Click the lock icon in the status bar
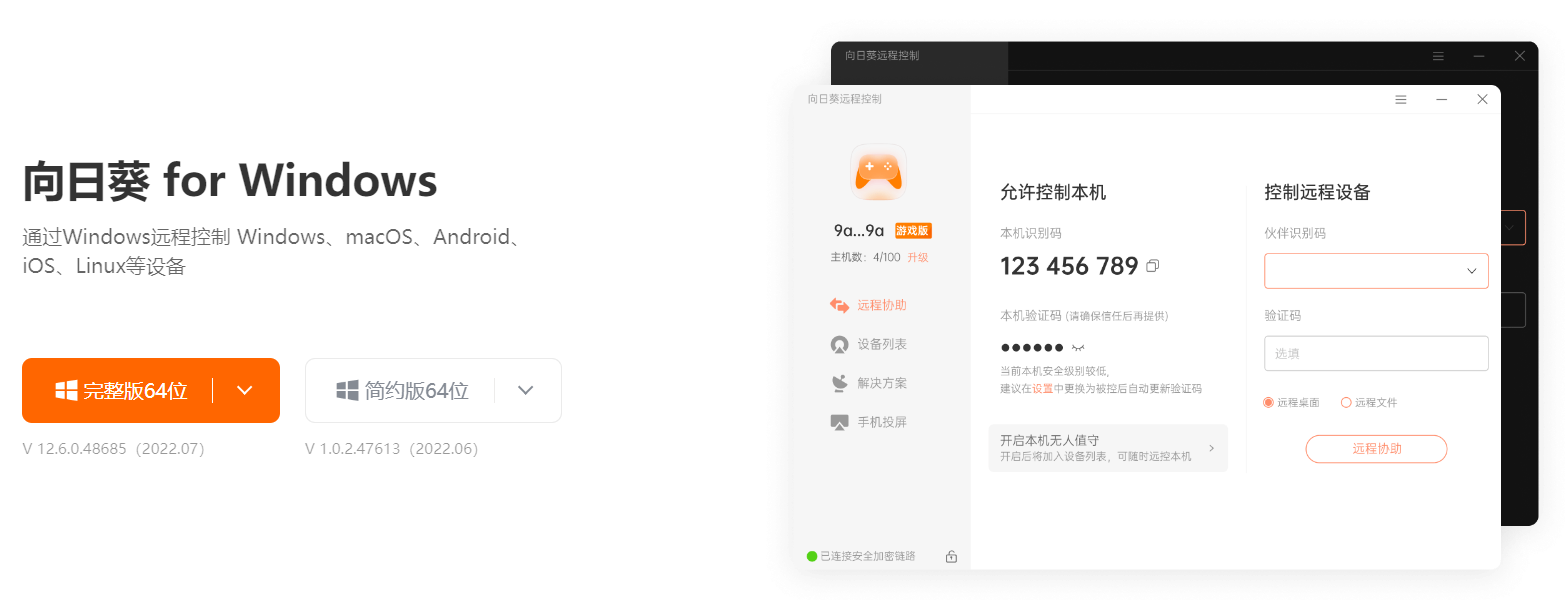The width and height of the screenshot is (1565, 600). tap(951, 556)
